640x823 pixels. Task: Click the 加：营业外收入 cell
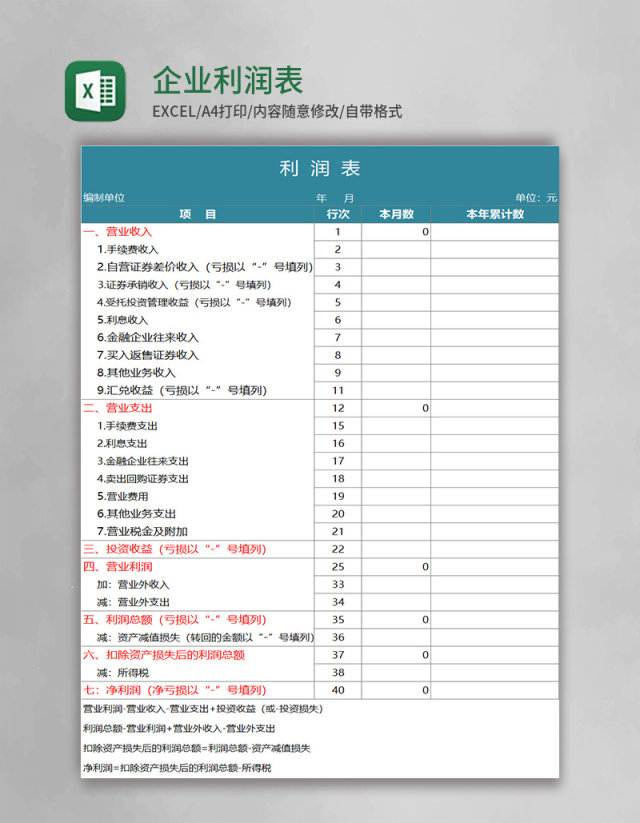(198, 585)
